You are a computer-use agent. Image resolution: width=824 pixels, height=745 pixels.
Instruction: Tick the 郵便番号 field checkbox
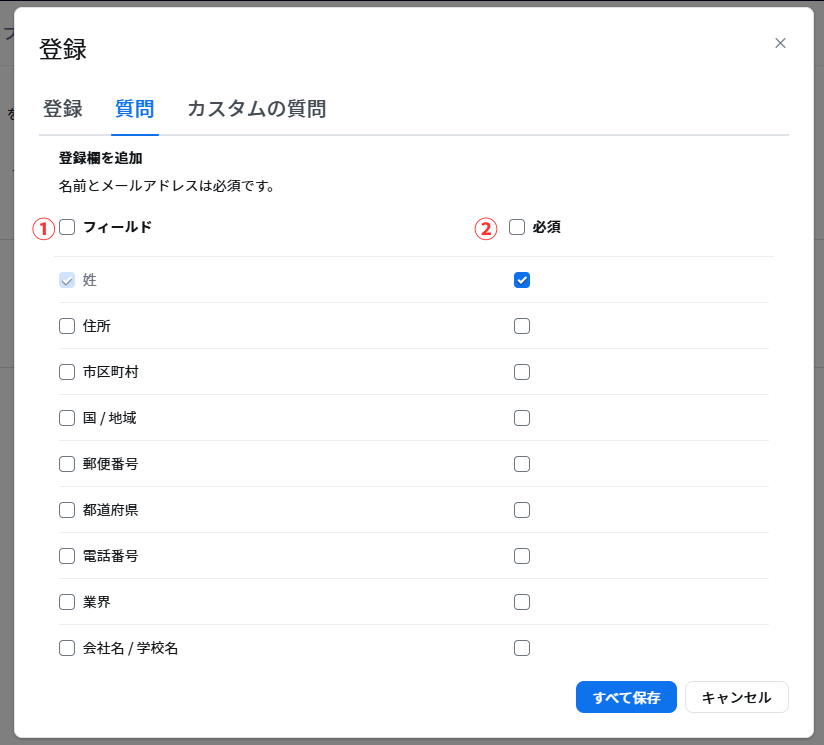(x=67, y=464)
